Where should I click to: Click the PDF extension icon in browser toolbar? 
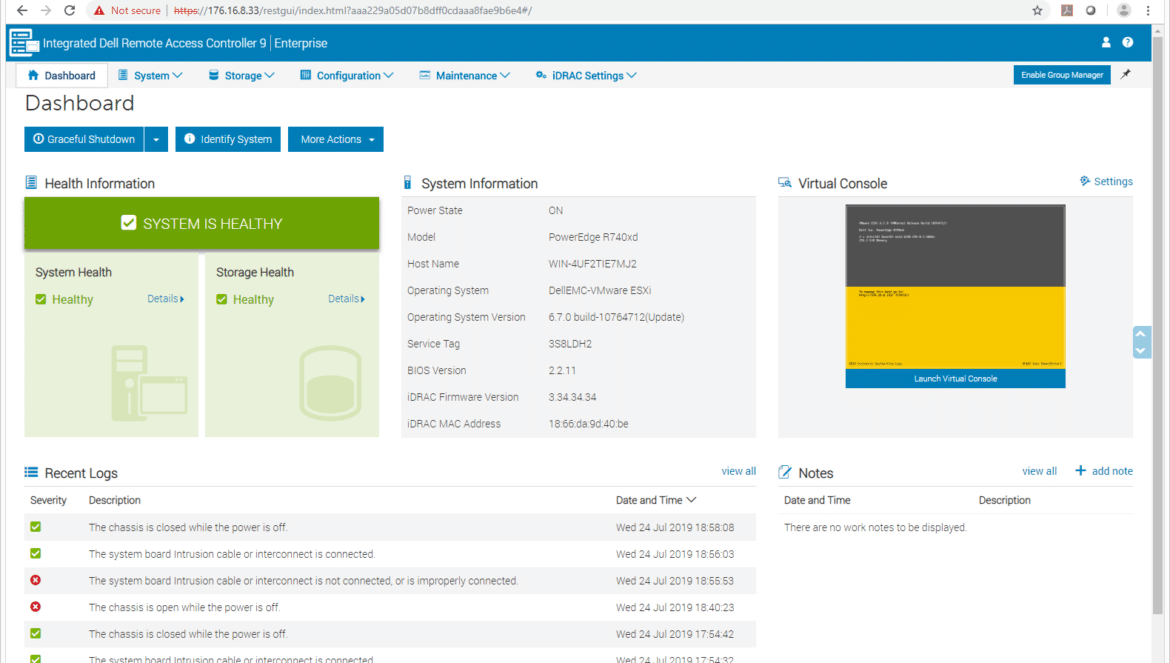click(x=1067, y=10)
